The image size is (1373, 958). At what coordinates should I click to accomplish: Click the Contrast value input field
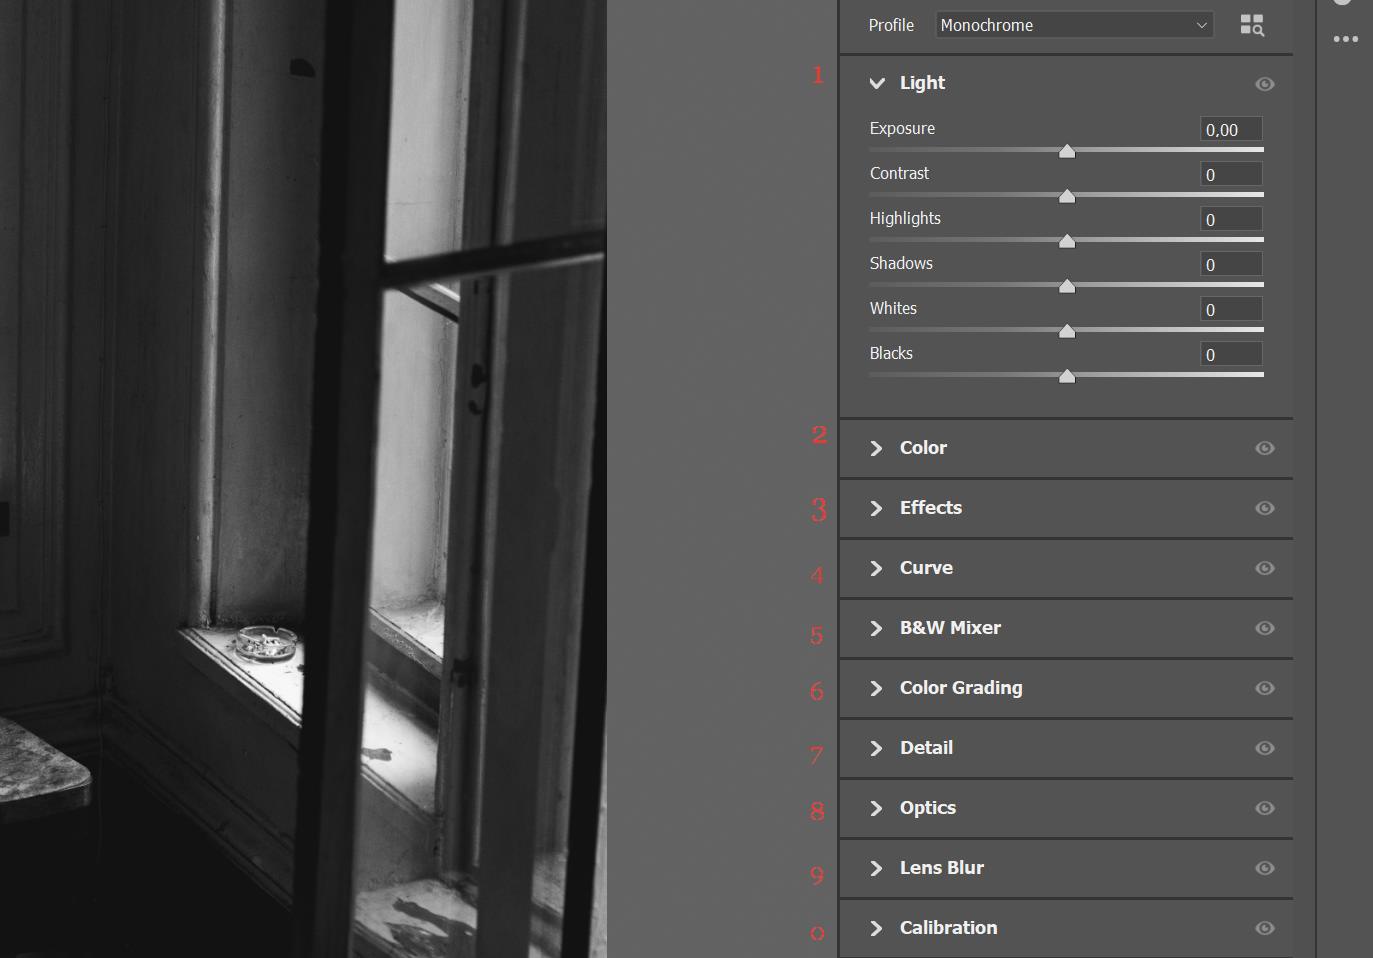pos(1230,174)
